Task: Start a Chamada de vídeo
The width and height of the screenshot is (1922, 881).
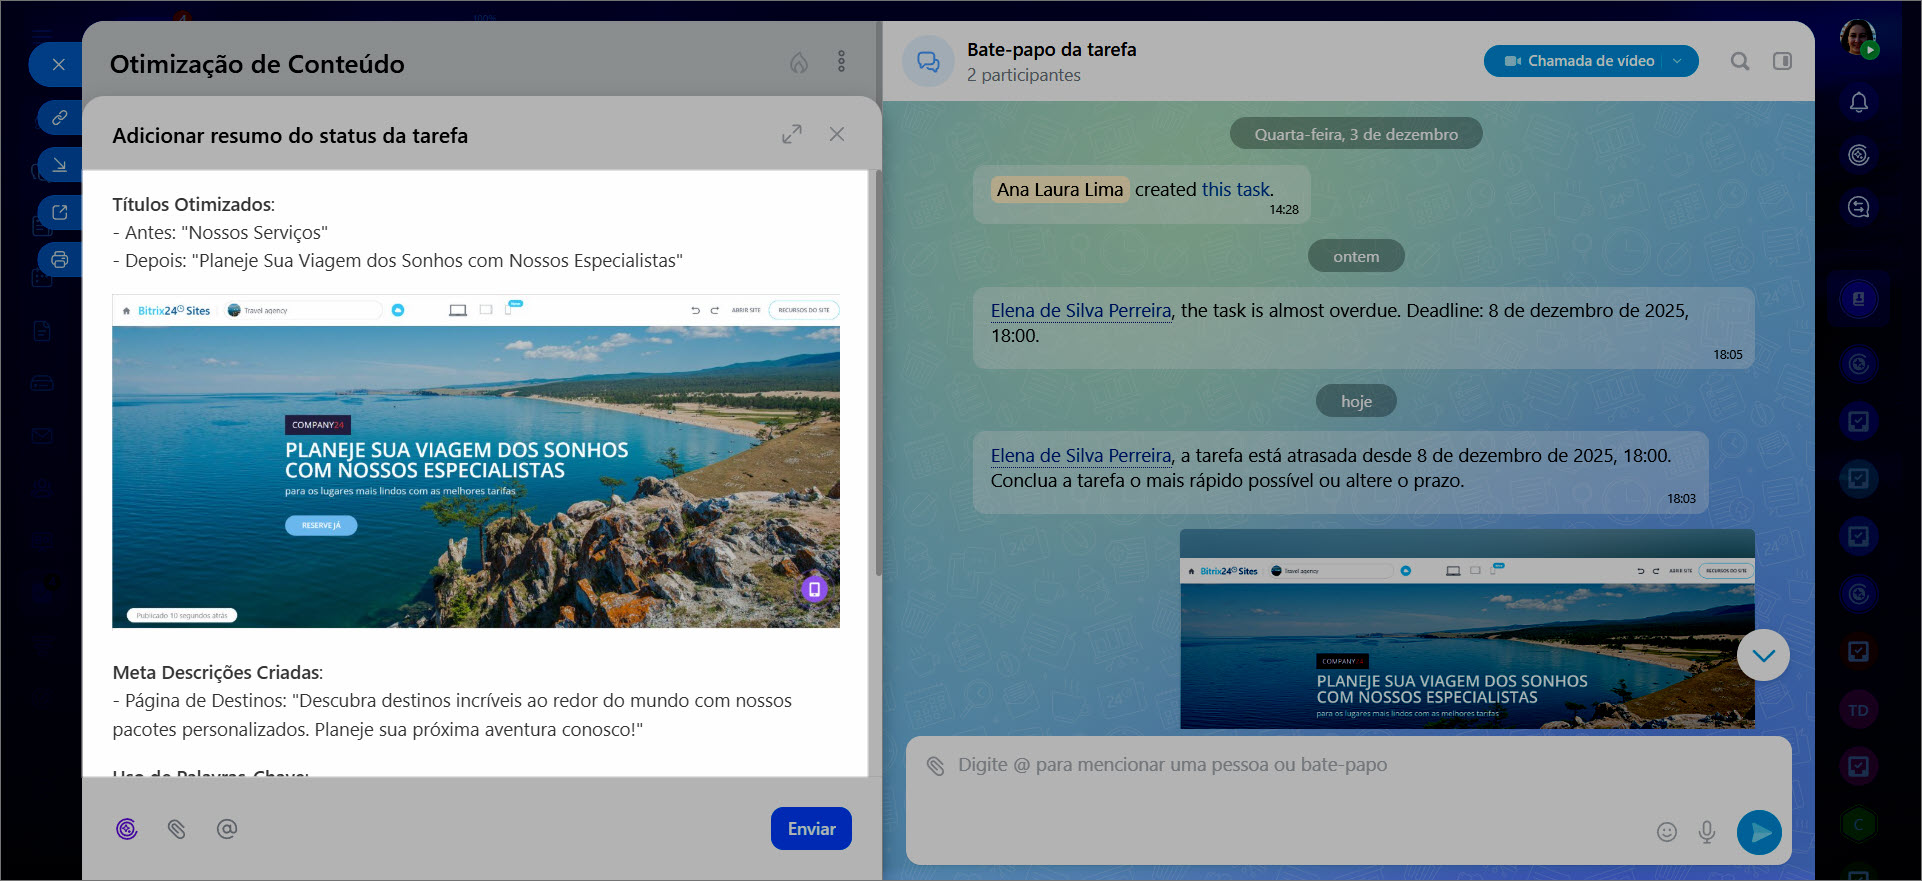Action: point(1580,61)
